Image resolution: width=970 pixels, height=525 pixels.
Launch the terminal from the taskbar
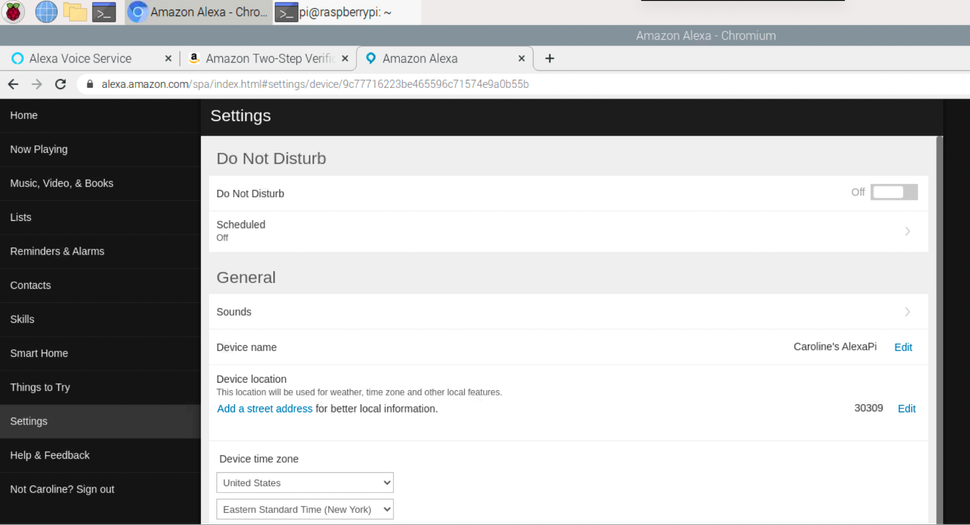click(104, 12)
